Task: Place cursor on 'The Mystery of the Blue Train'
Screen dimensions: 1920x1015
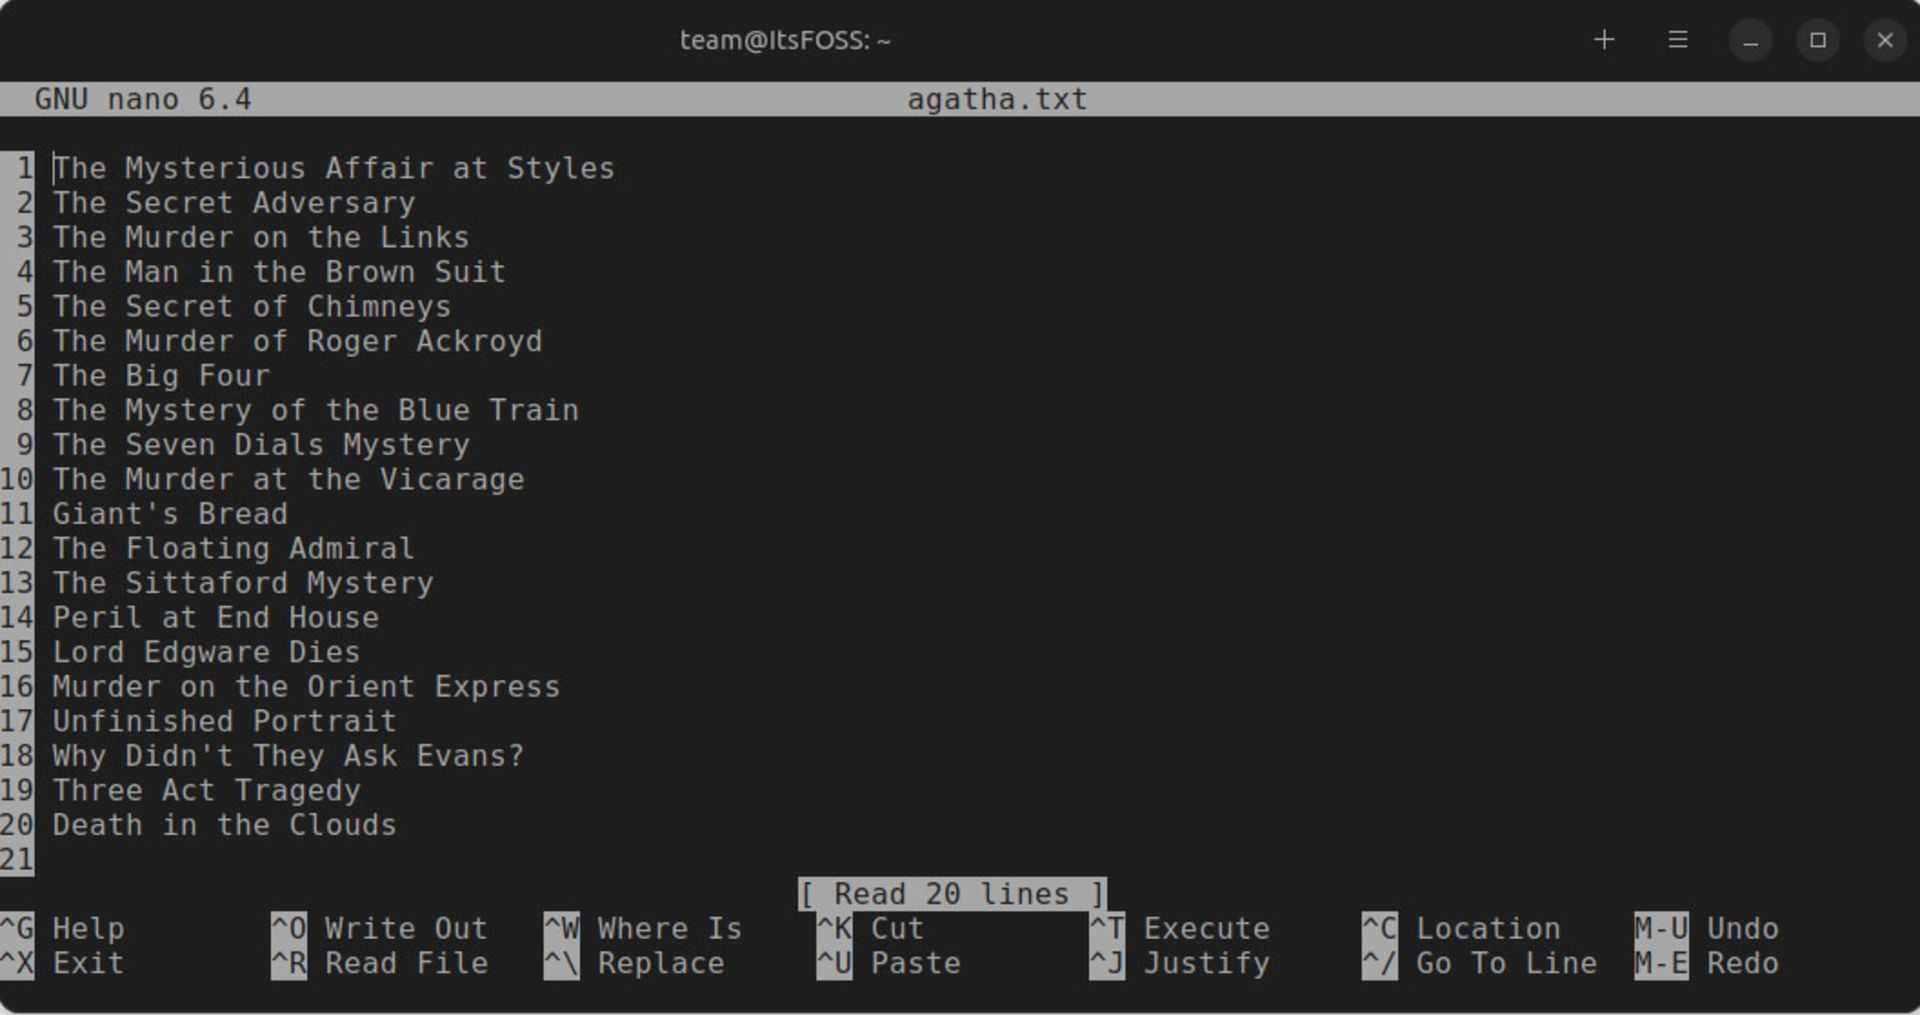Action: click(316, 410)
